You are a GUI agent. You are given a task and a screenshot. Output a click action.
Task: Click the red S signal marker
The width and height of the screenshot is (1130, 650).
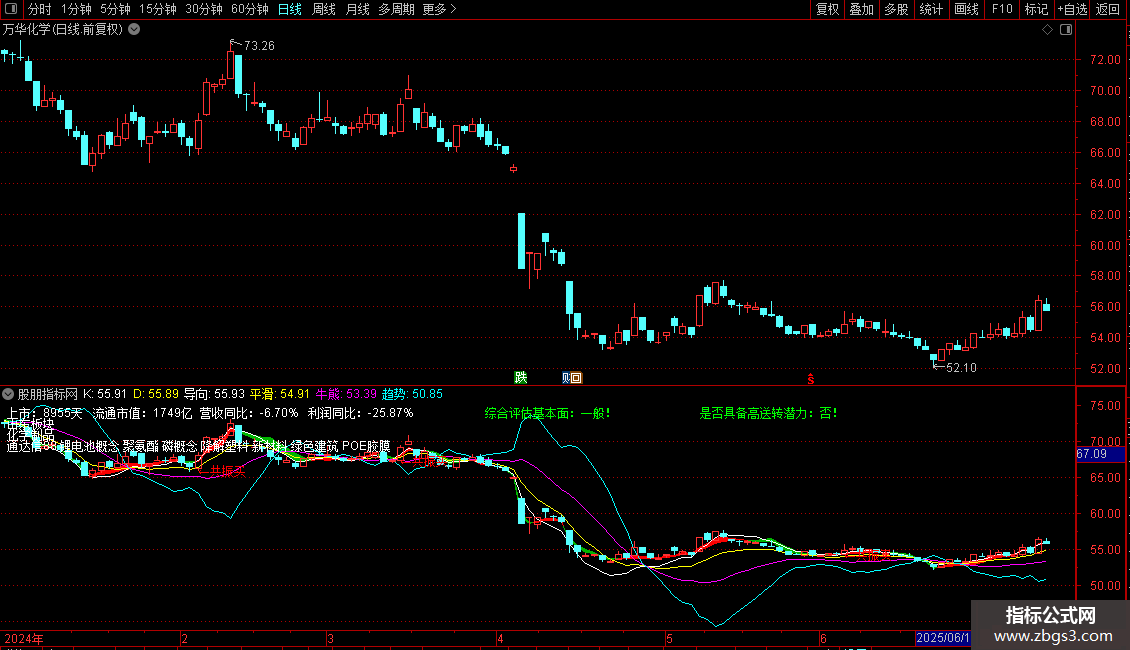click(811, 378)
